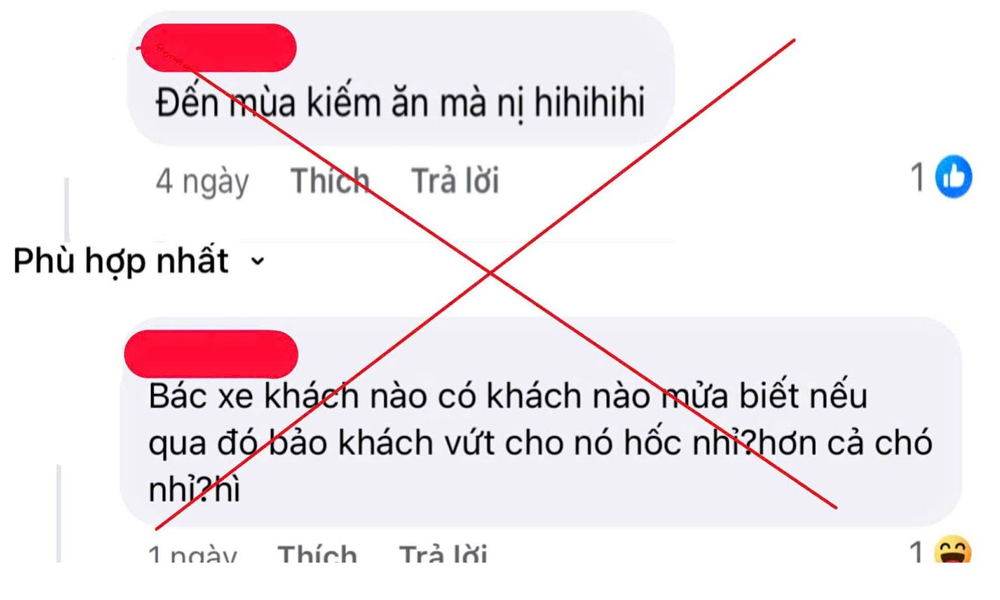Click the '1 ngày' timestamp link
Image resolution: width=1000 pixels, height=600 pixels.
click(192, 553)
